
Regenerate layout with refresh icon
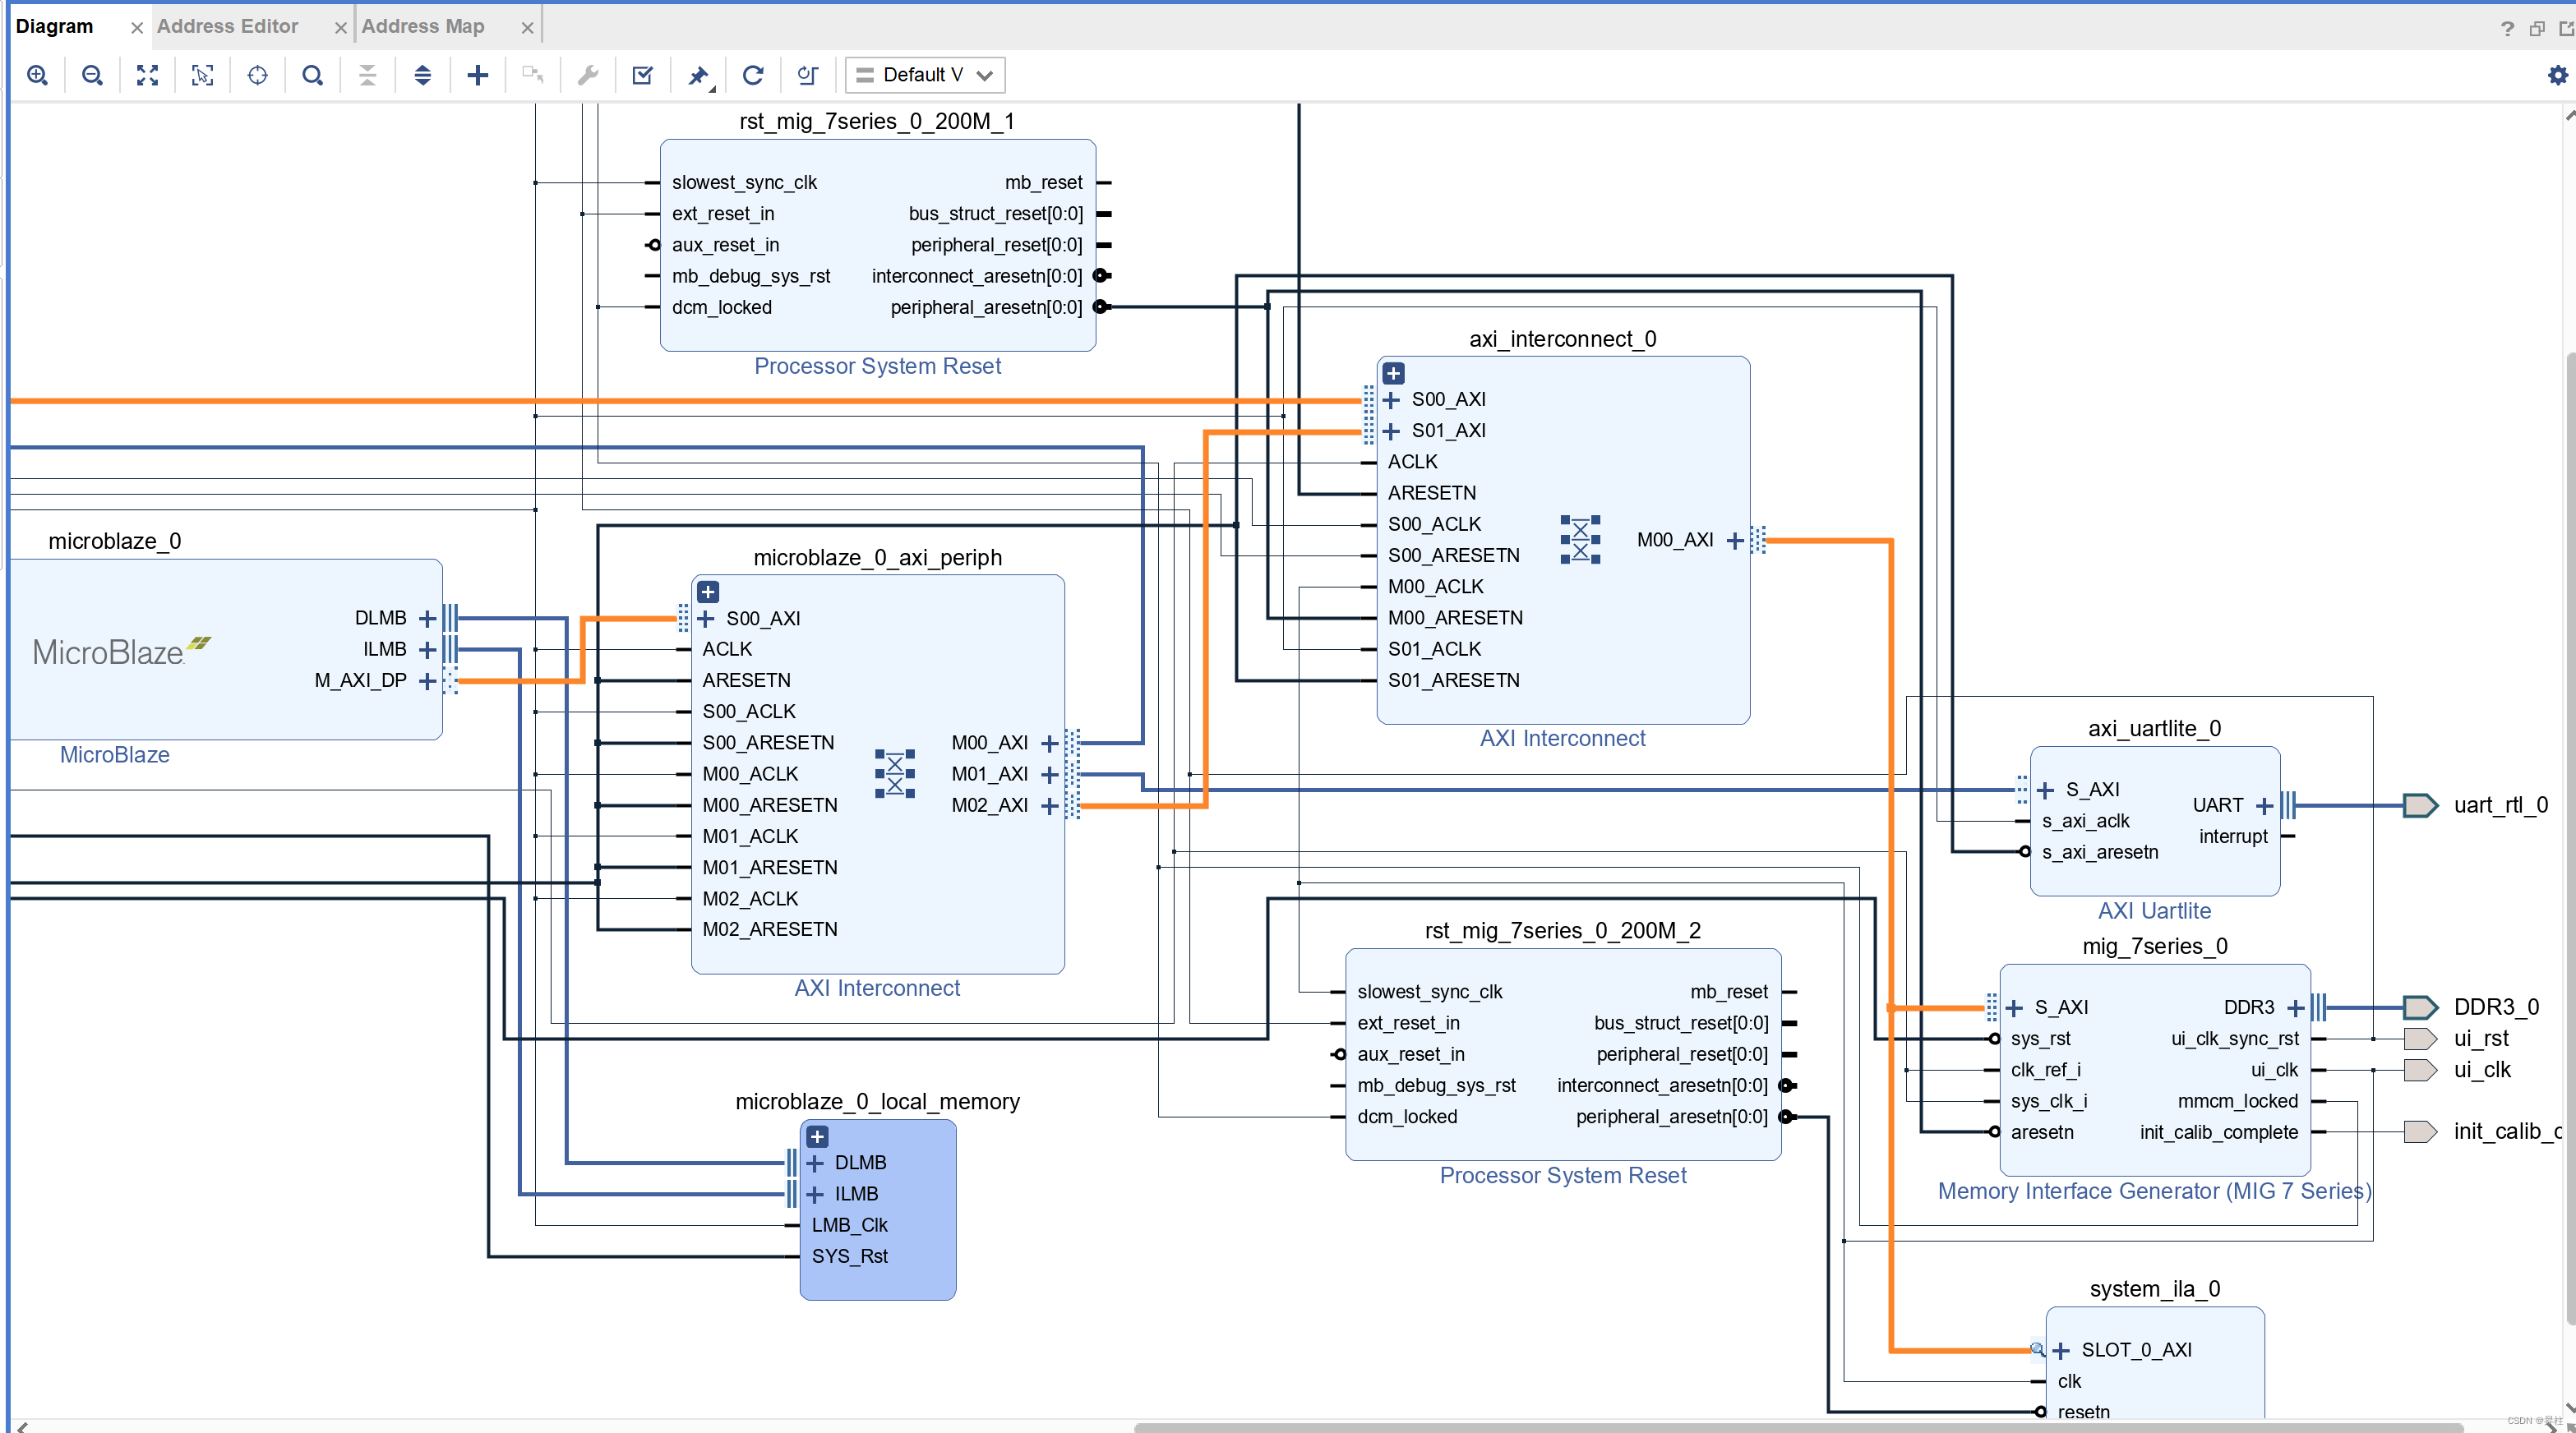[x=752, y=75]
